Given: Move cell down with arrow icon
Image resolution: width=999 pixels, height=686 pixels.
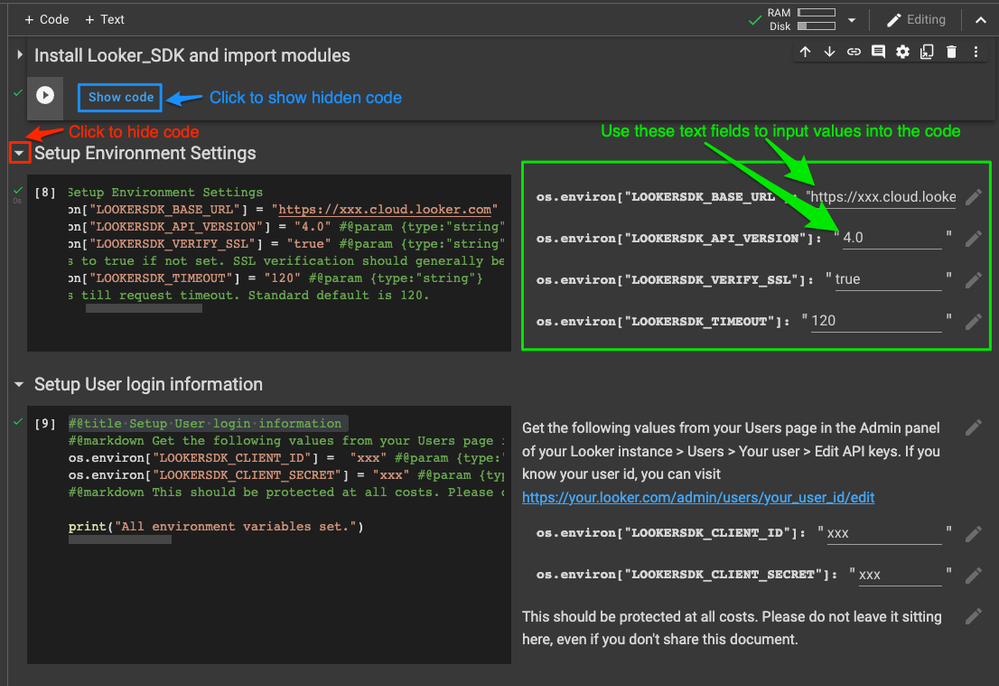Looking at the screenshot, I should pyautogui.click(x=829, y=52).
